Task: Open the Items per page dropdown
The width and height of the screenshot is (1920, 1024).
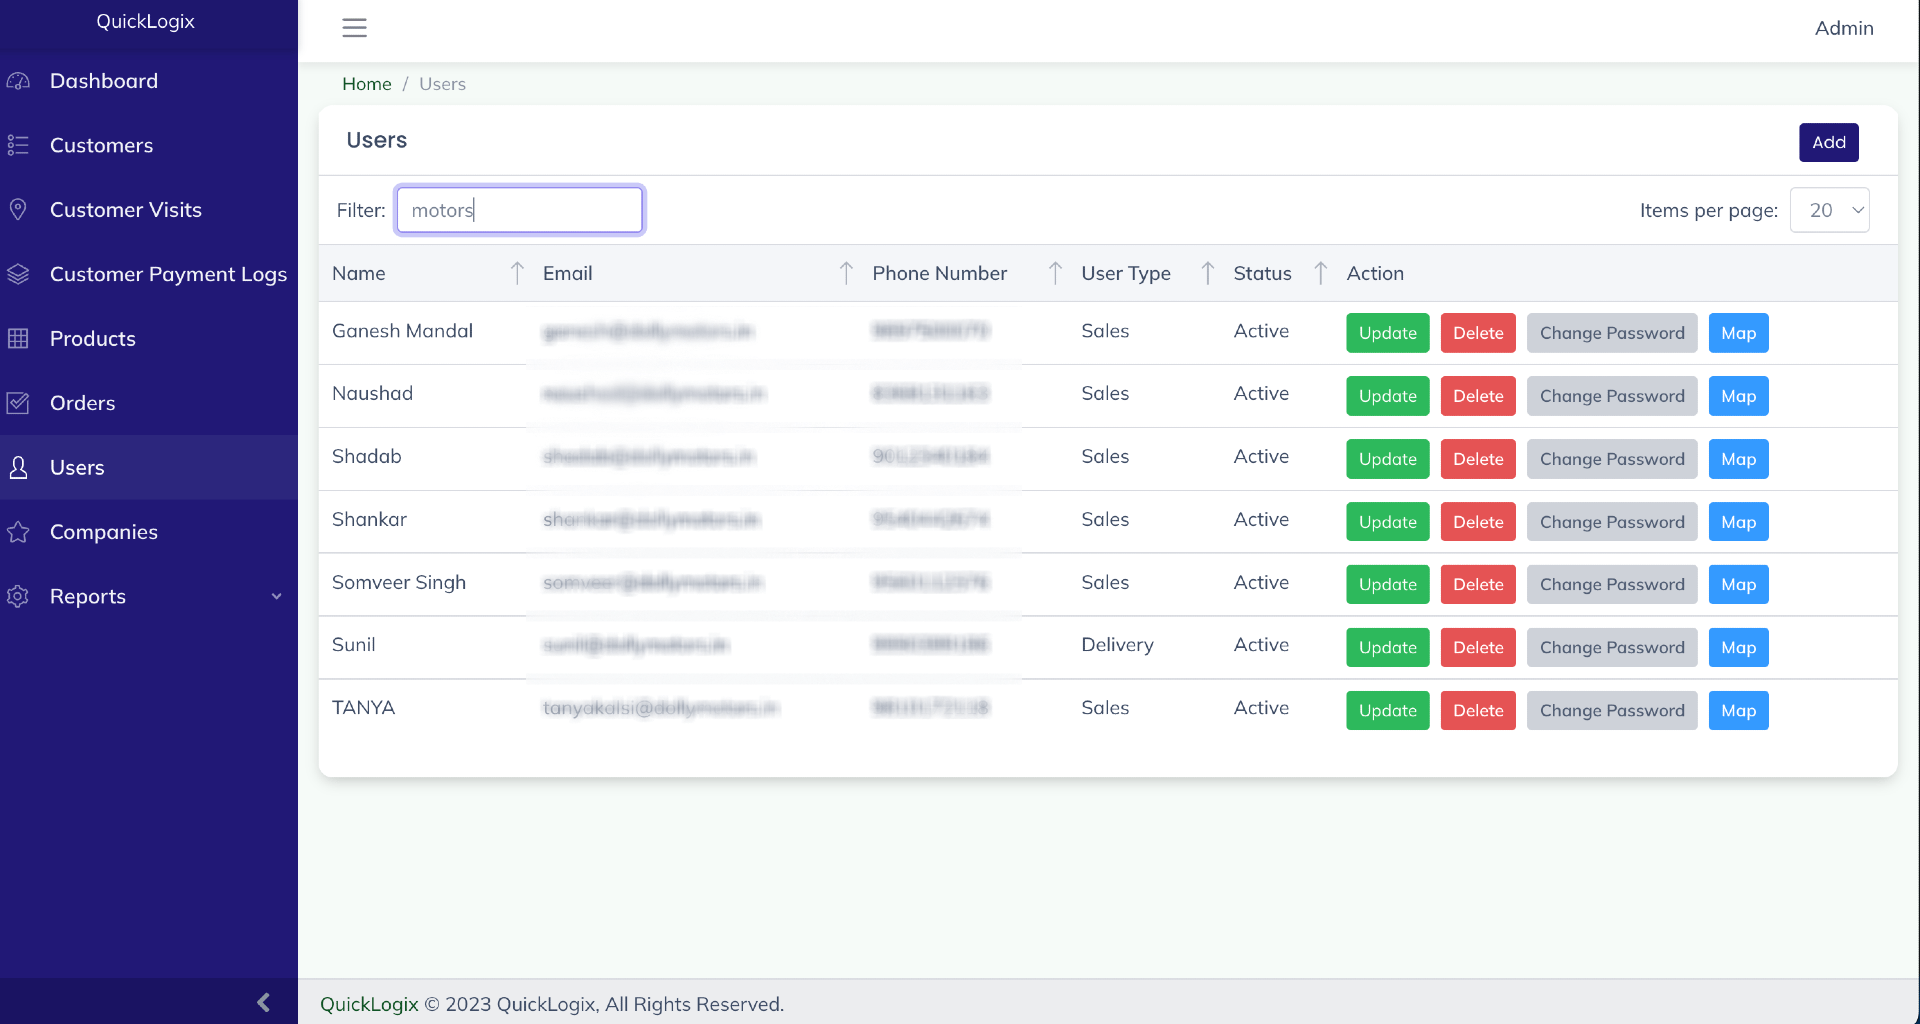Action: coord(1829,210)
